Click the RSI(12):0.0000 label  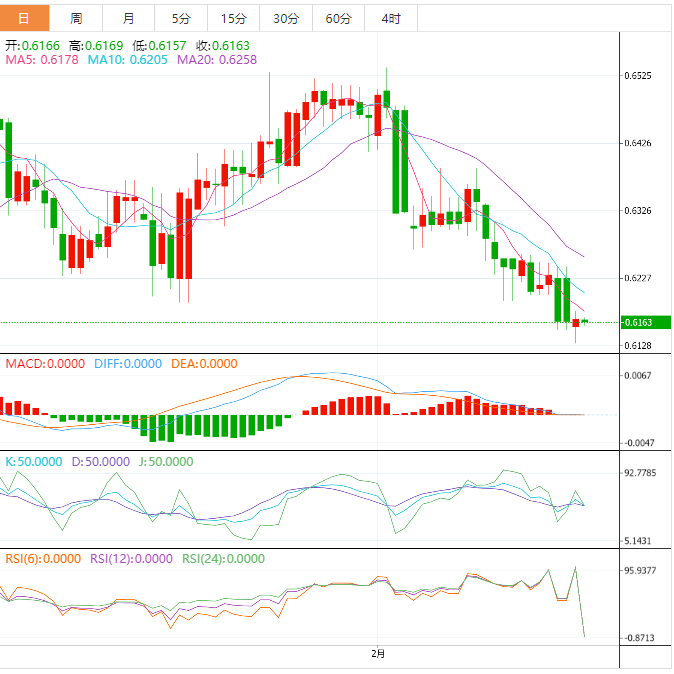(131, 559)
